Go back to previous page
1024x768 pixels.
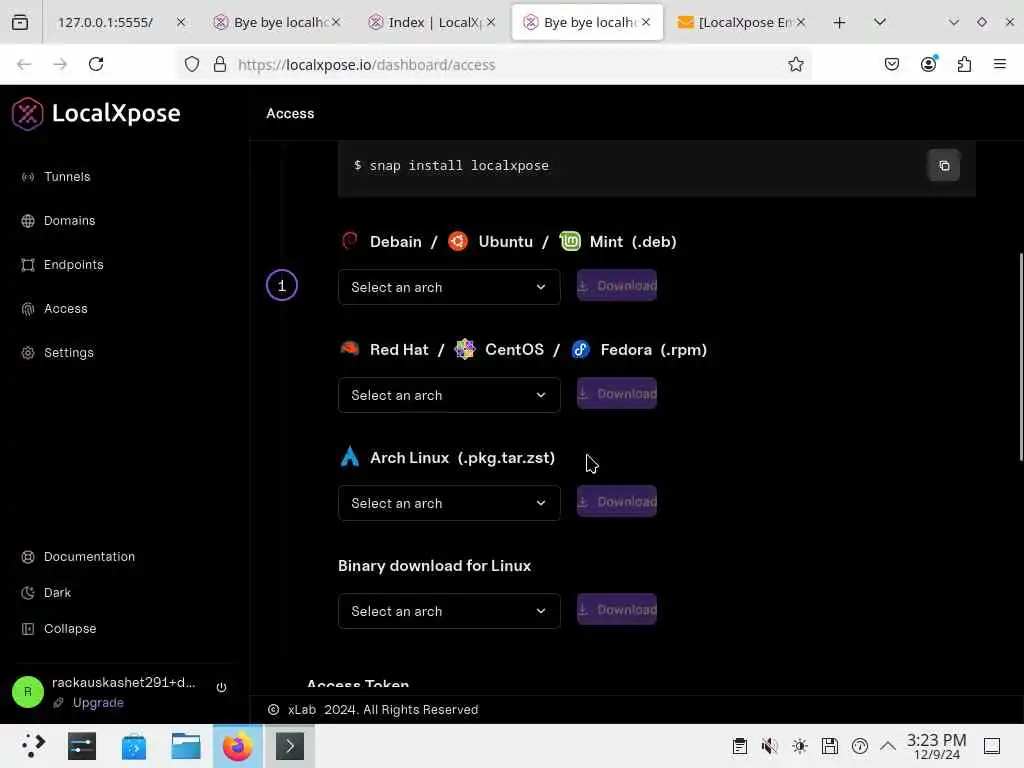click(24, 64)
